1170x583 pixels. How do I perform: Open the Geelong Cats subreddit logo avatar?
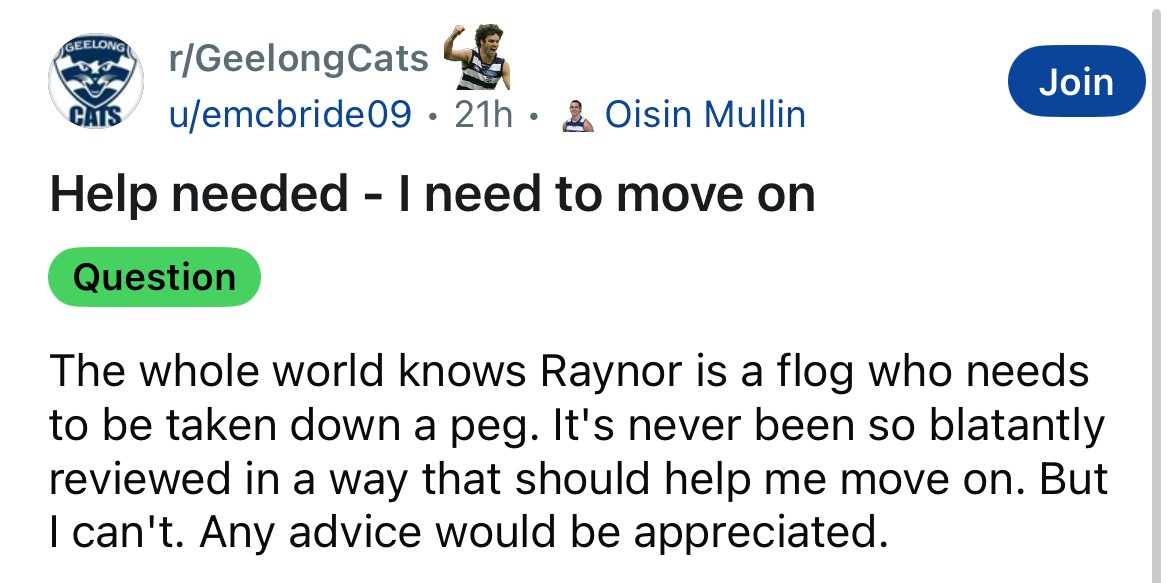pos(96,85)
